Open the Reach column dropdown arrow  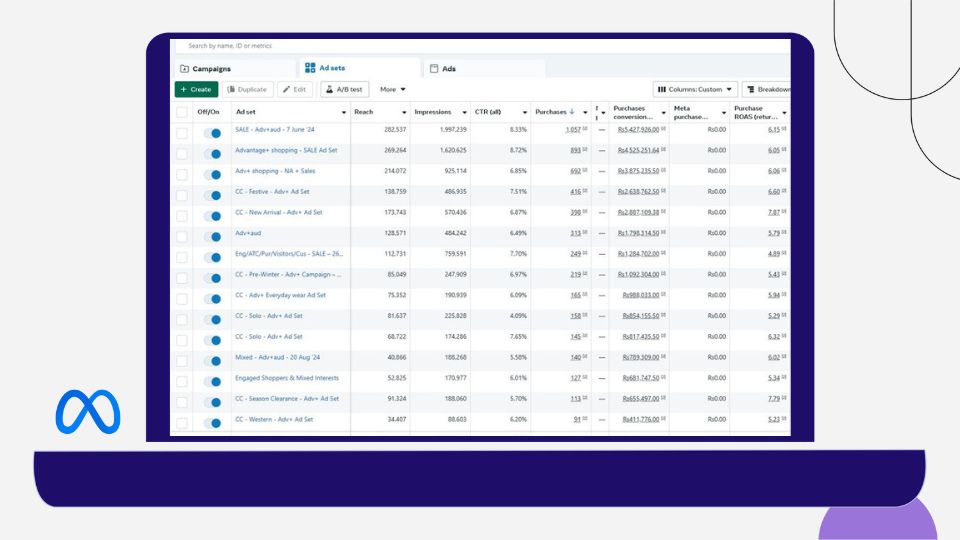(404, 112)
